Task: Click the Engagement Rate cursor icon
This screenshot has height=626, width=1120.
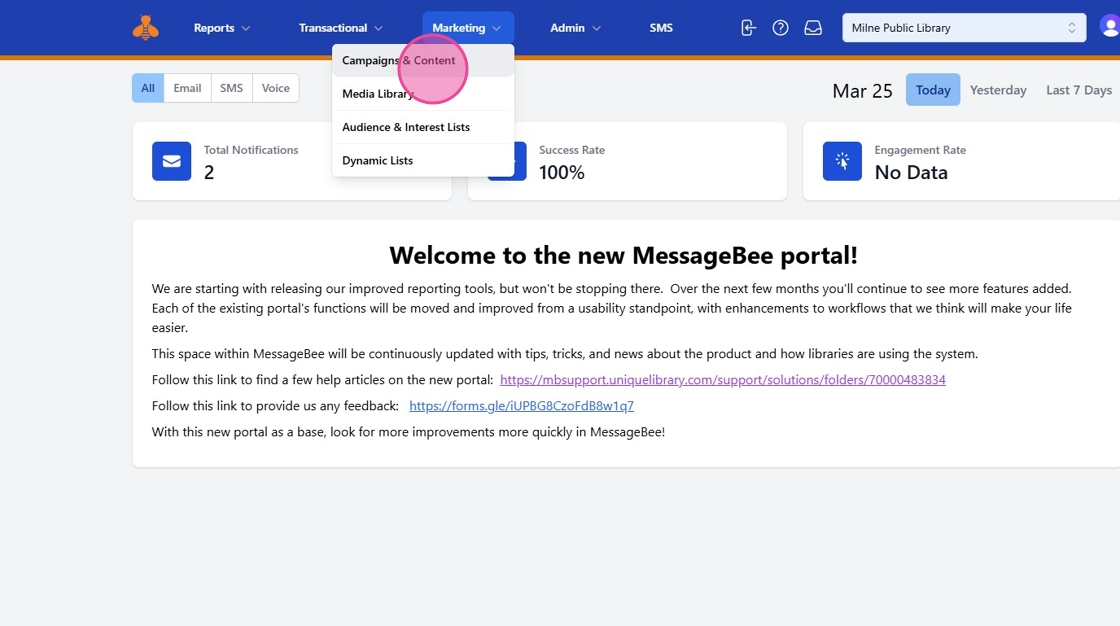Action: pyautogui.click(x=842, y=161)
